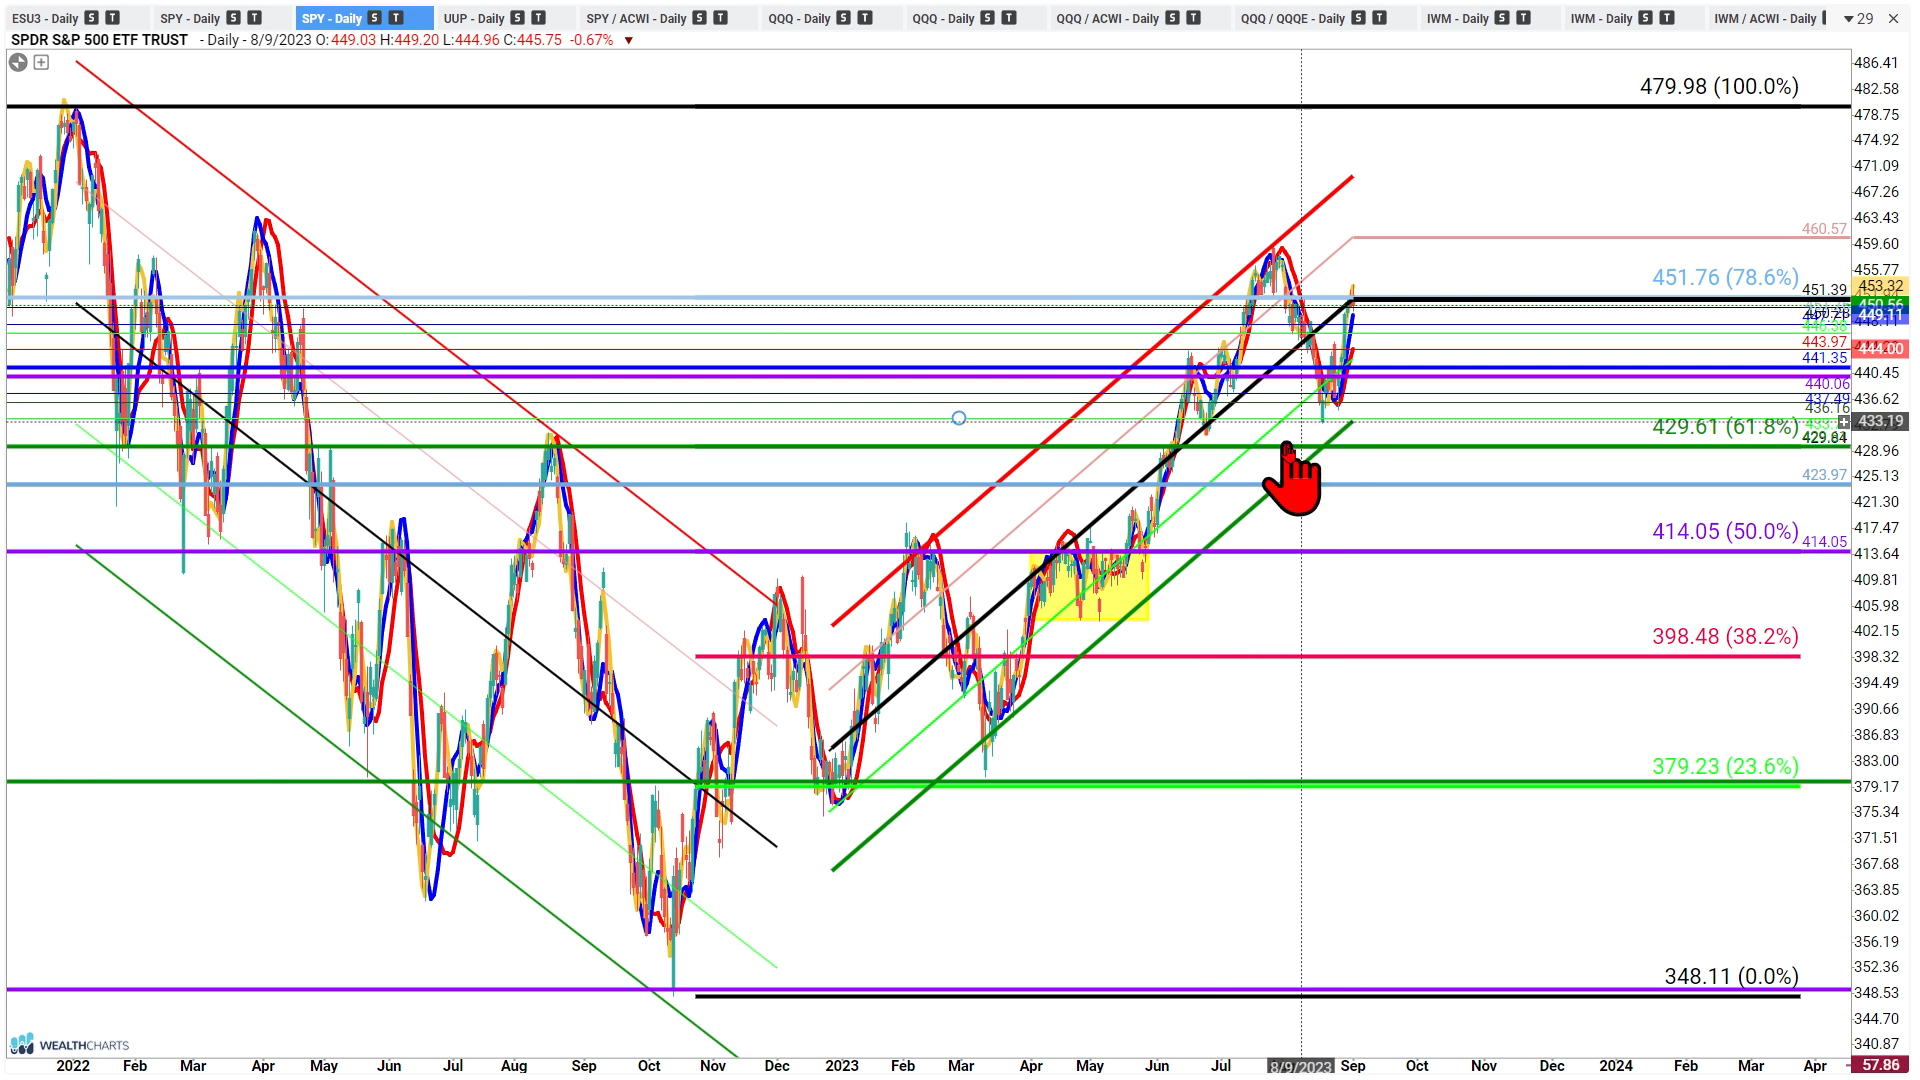Click the T icon on ESU3 - Daily tab
Viewport: 1920px width, 1080px height.
point(112,18)
